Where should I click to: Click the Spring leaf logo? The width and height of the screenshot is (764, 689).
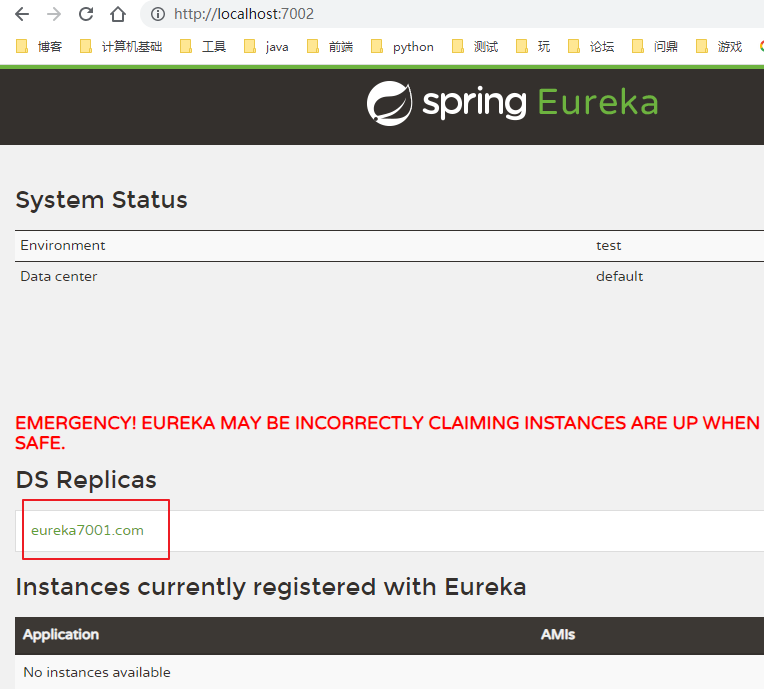click(x=389, y=103)
